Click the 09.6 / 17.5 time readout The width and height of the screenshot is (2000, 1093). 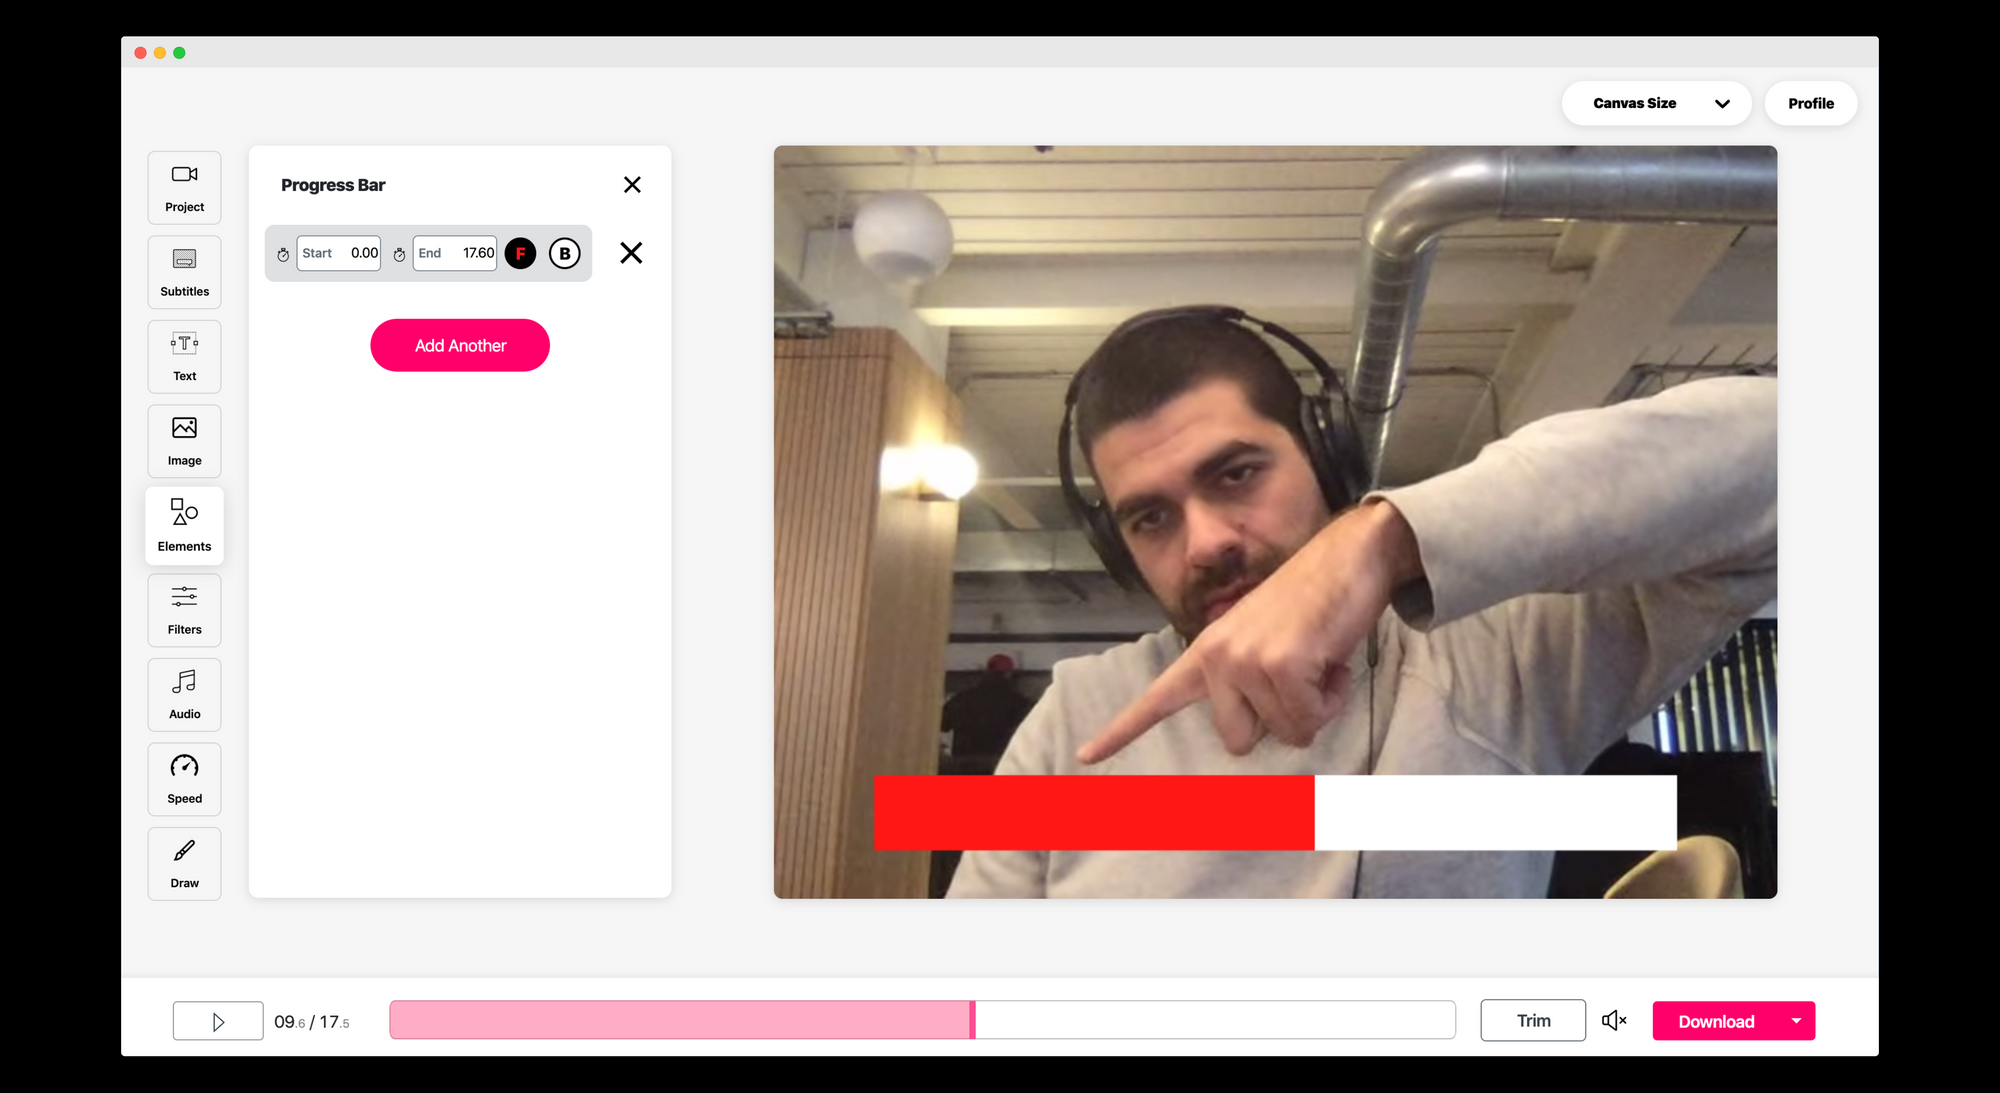click(312, 1022)
